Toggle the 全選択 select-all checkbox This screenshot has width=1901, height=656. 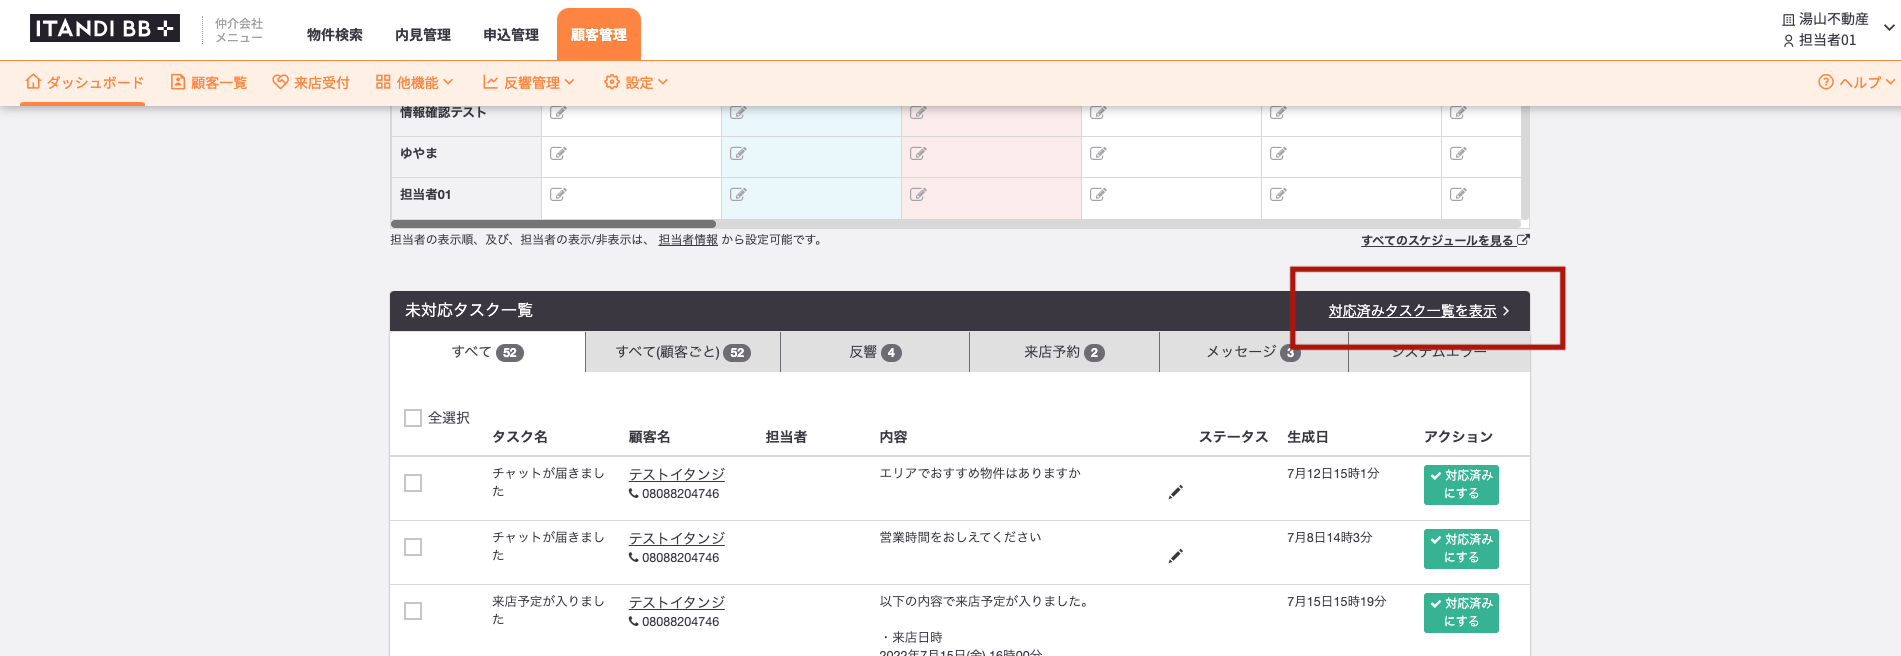pos(413,418)
